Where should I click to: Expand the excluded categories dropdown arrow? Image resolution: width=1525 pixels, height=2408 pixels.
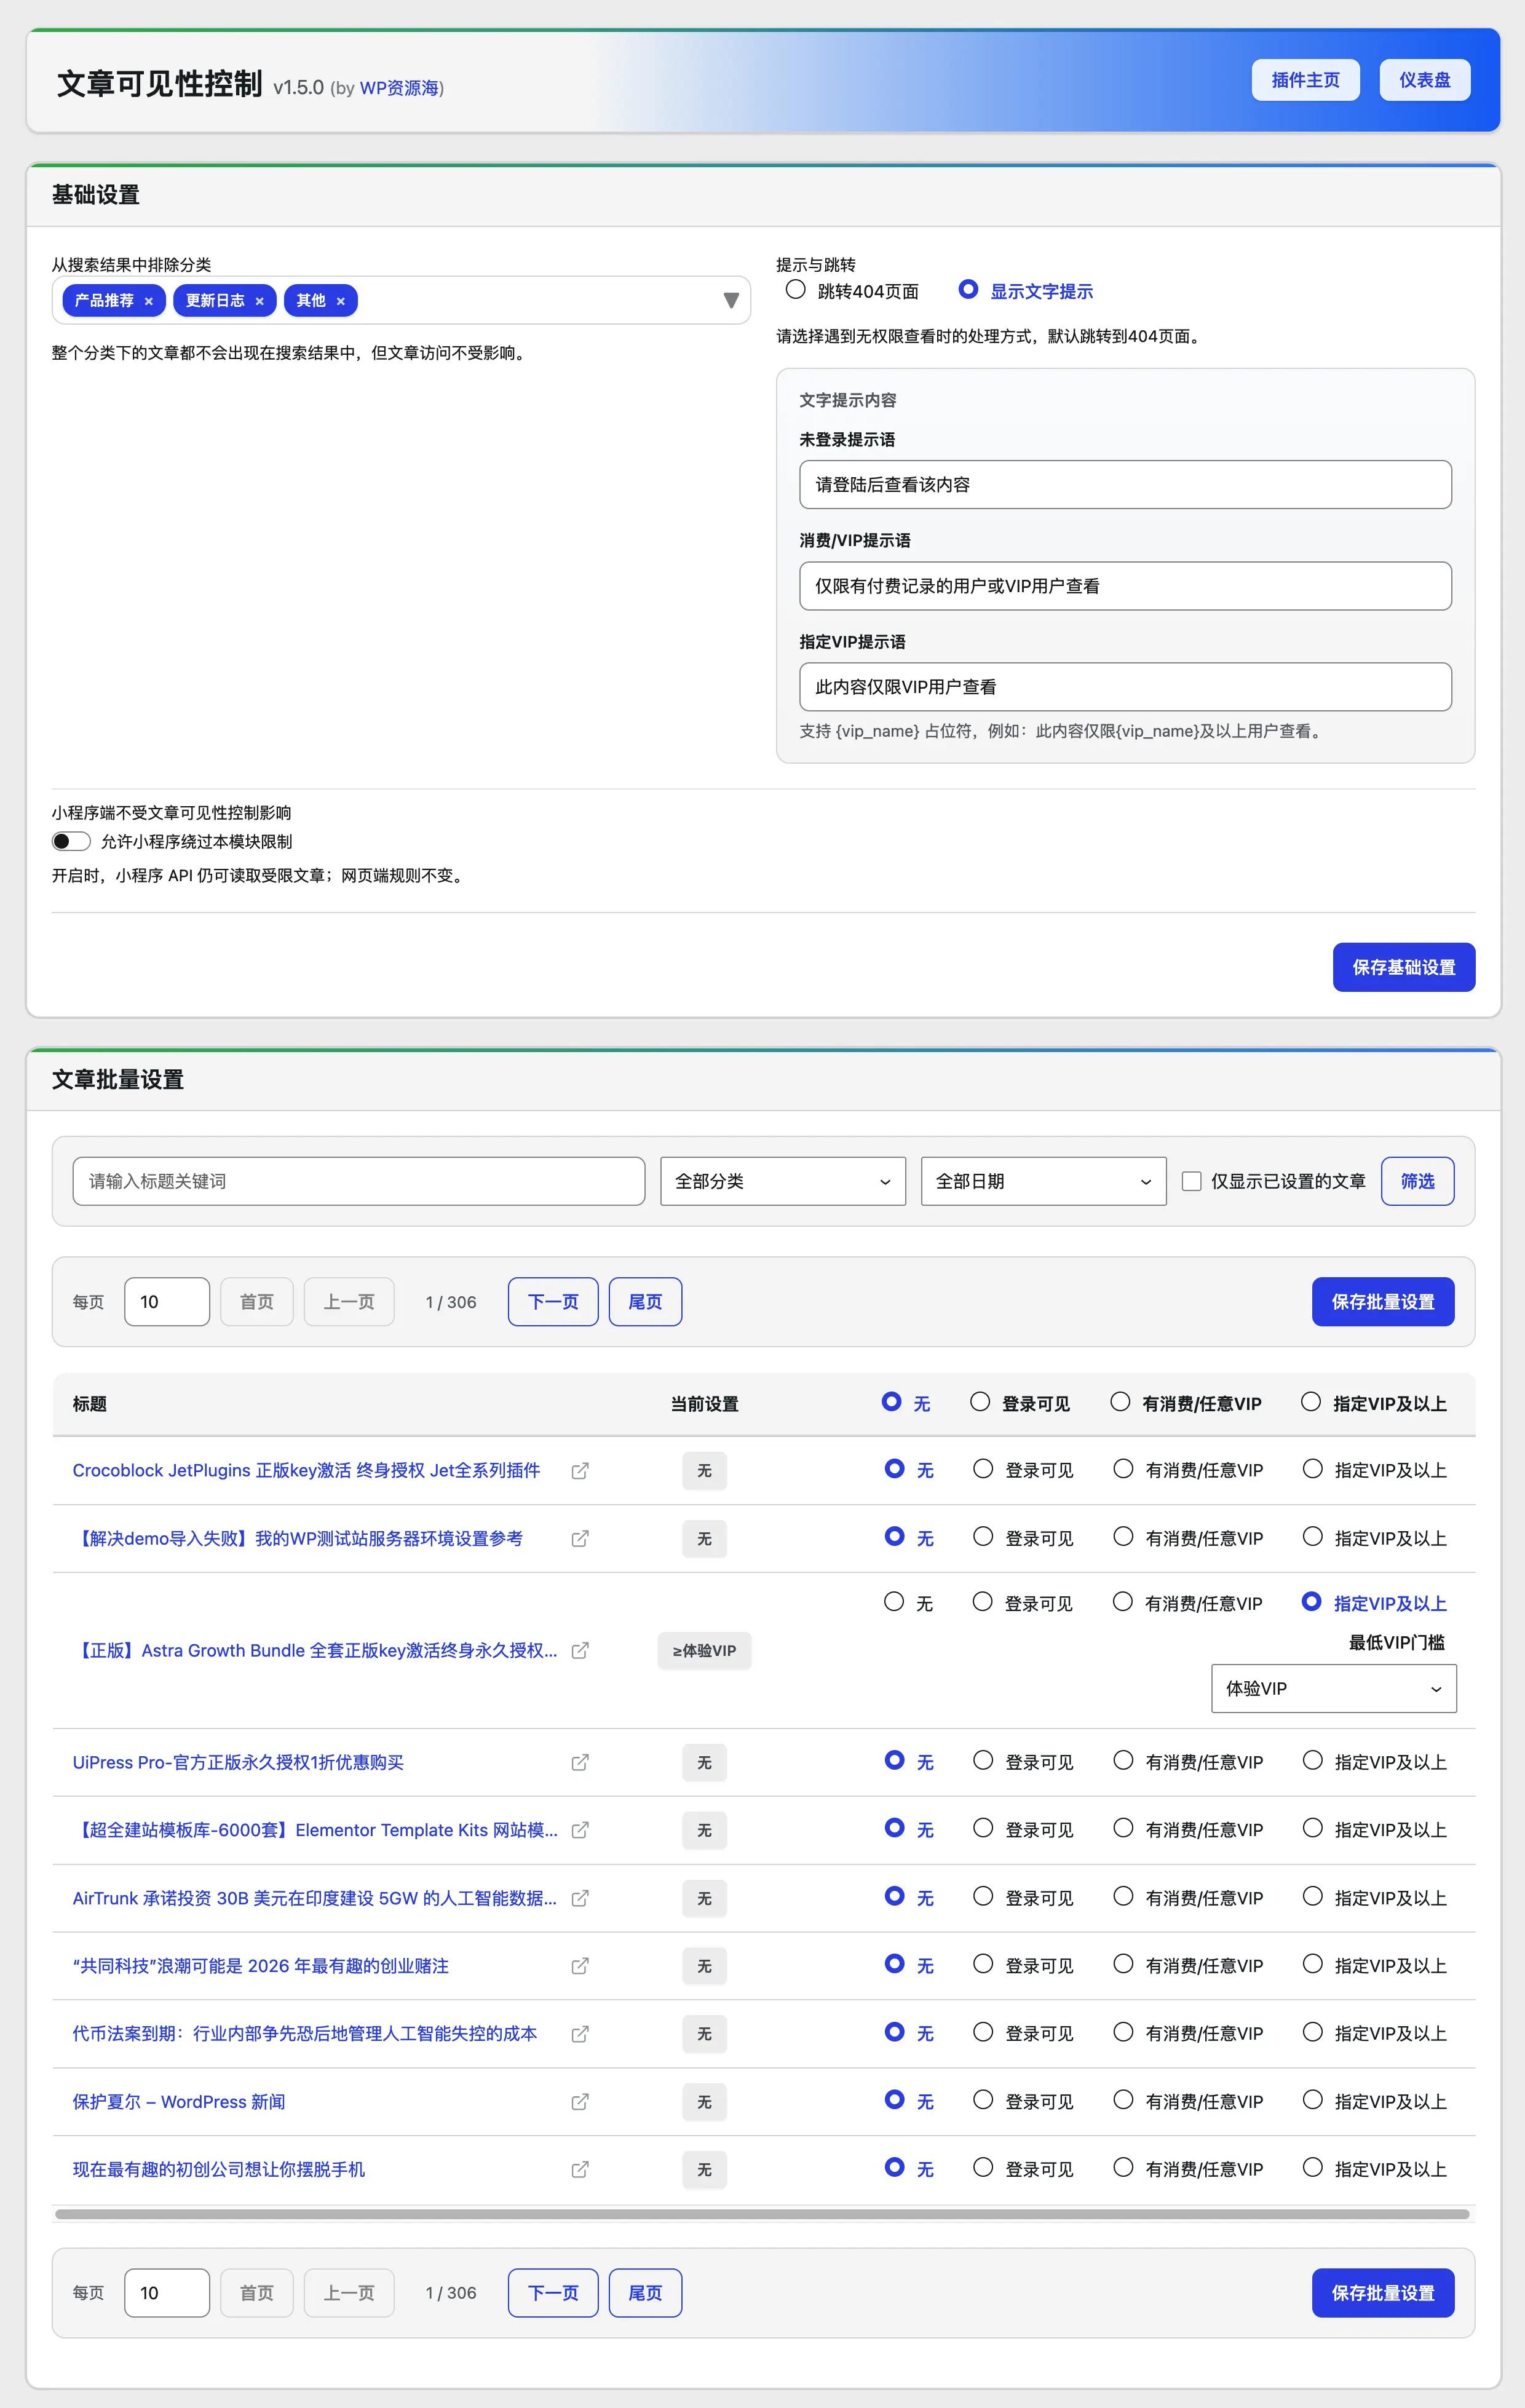[731, 301]
